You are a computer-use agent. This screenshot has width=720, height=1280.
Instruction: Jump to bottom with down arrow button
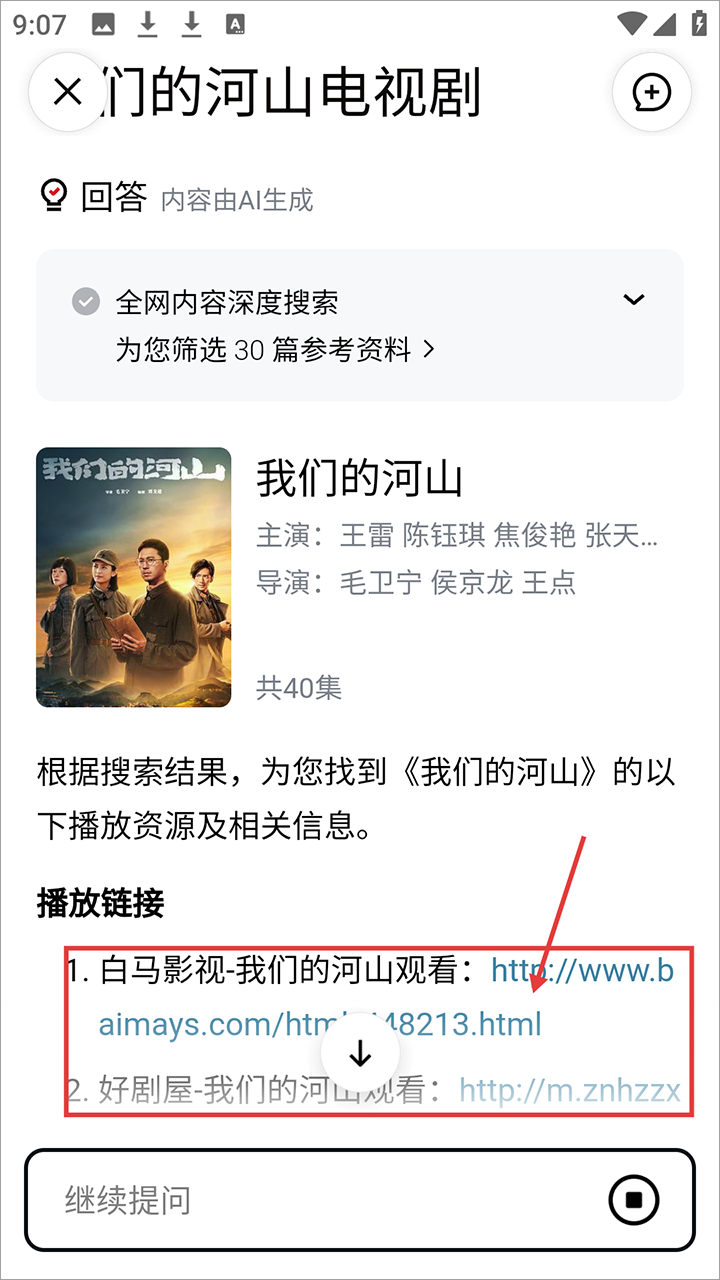[360, 1053]
